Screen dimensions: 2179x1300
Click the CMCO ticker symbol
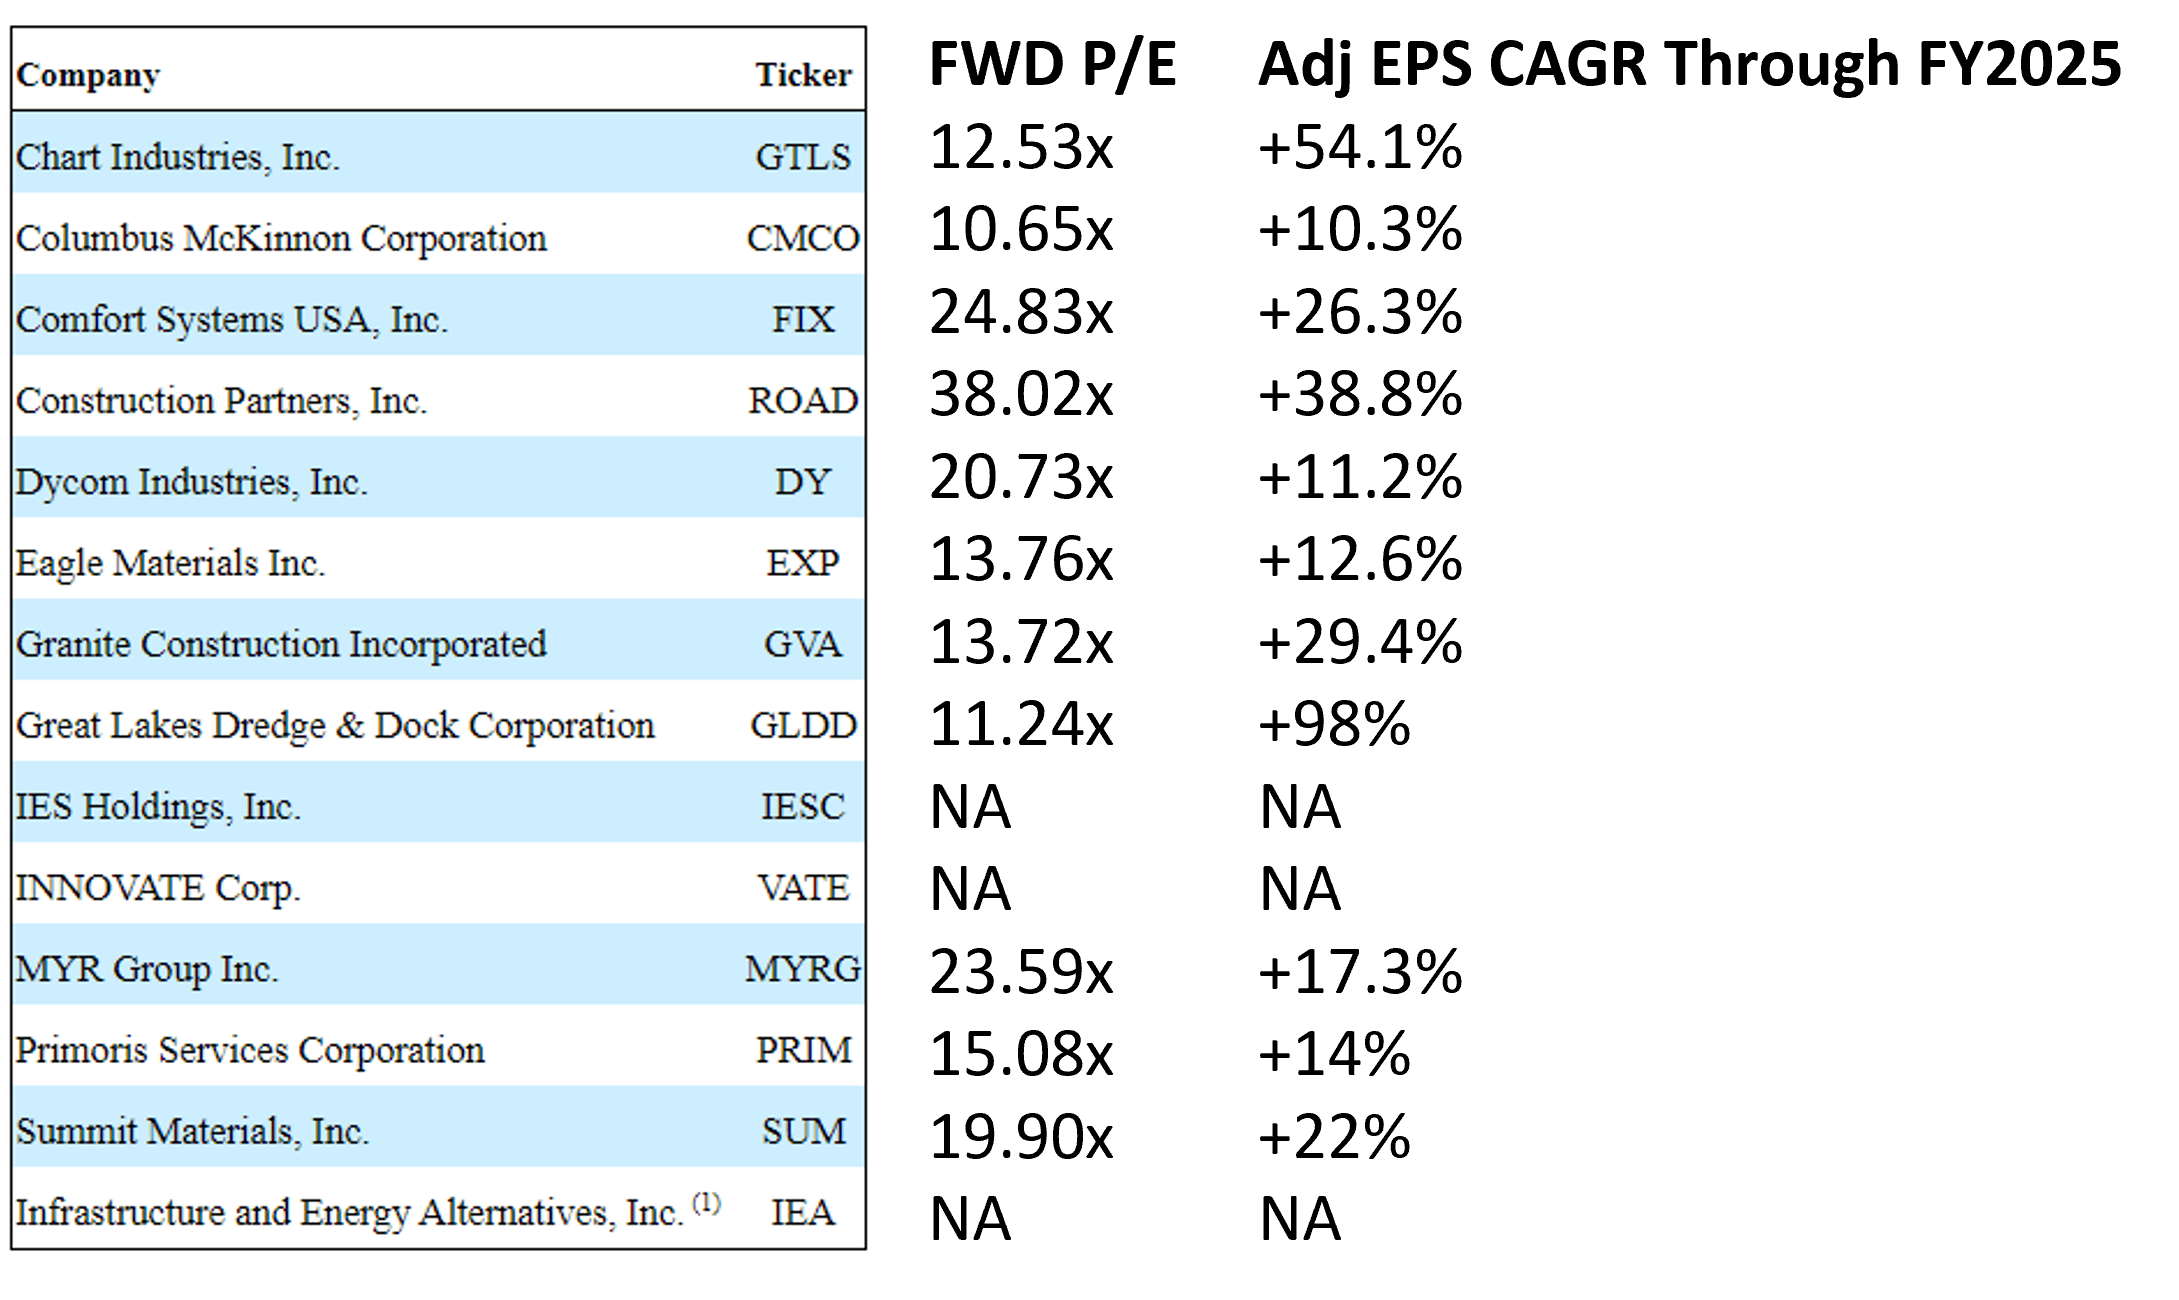click(802, 238)
